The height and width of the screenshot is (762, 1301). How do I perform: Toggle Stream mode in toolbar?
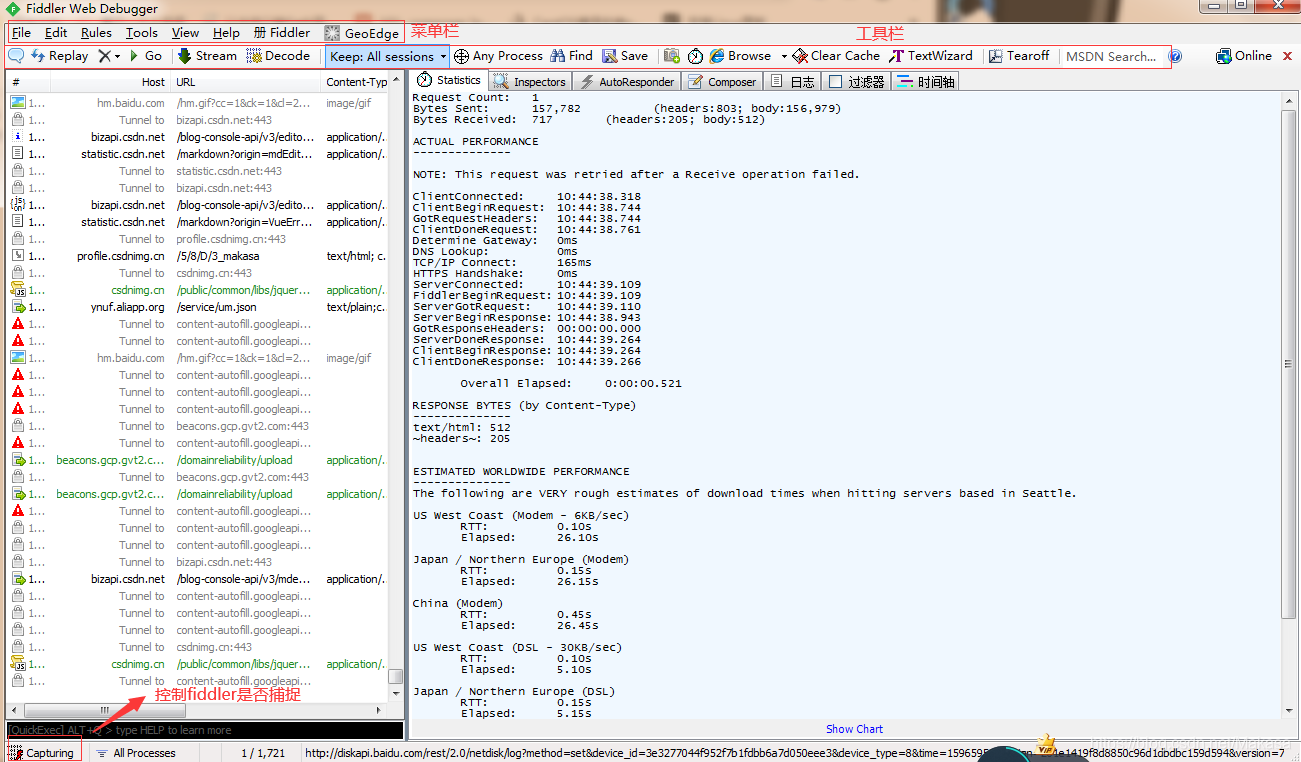click(x=207, y=56)
